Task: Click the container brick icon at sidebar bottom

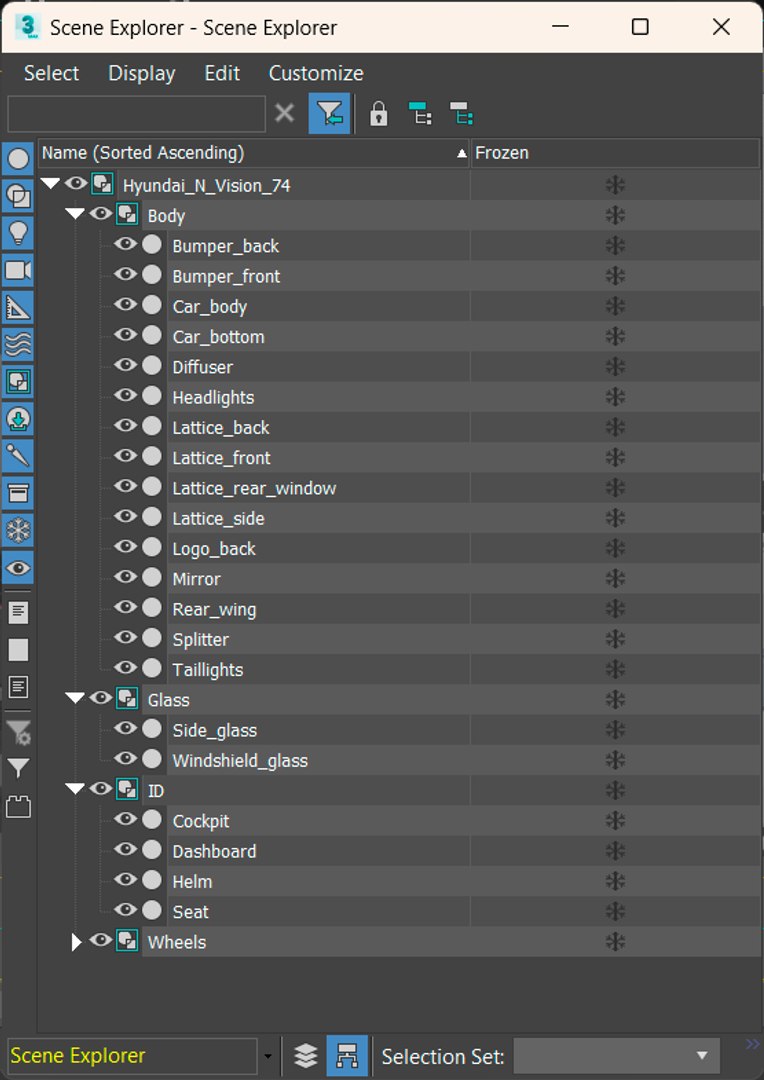Action: coord(18,806)
